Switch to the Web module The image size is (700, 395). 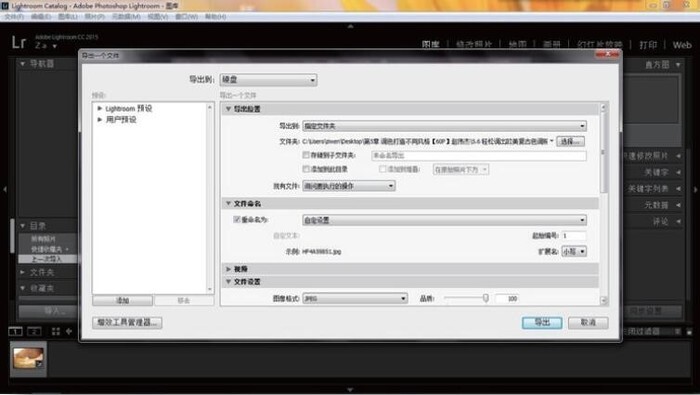pos(682,45)
